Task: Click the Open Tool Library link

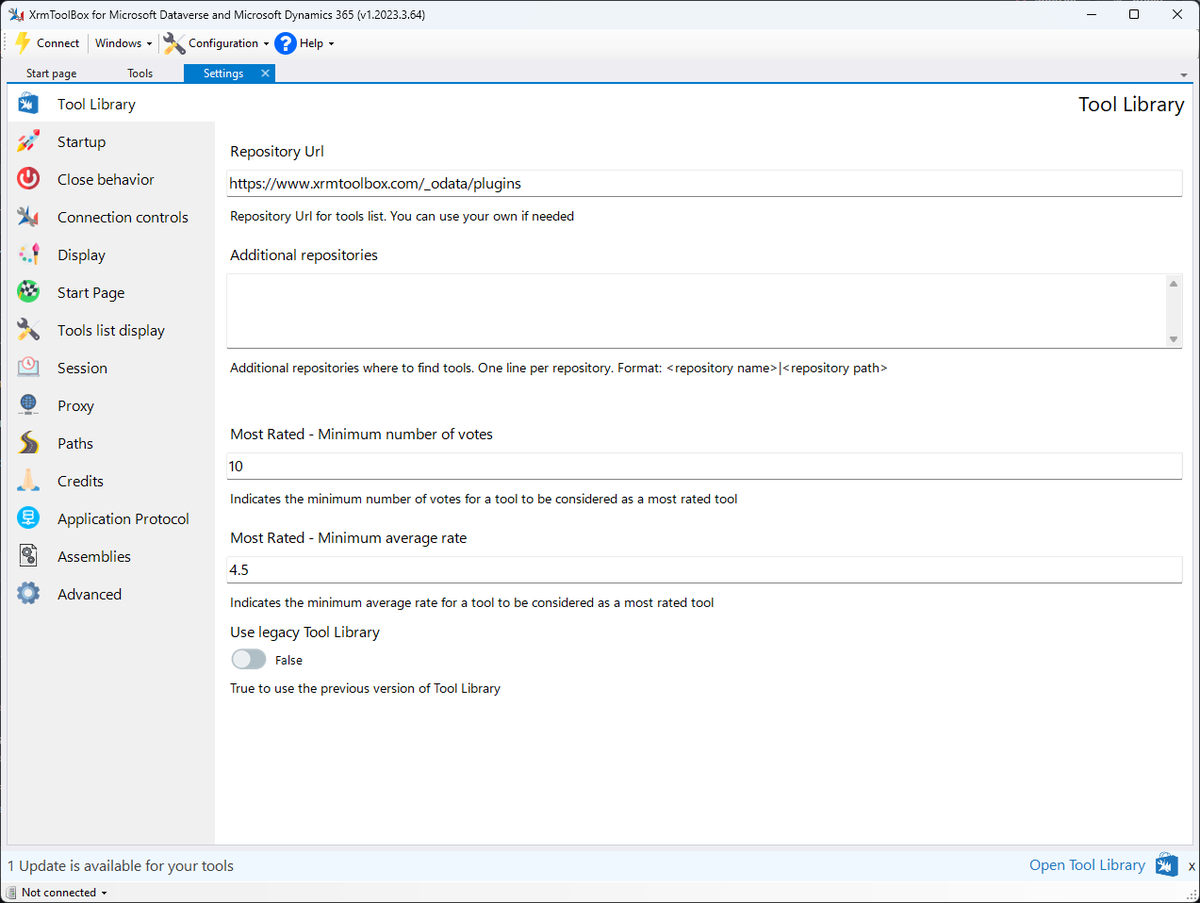Action: [x=1087, y=865]
